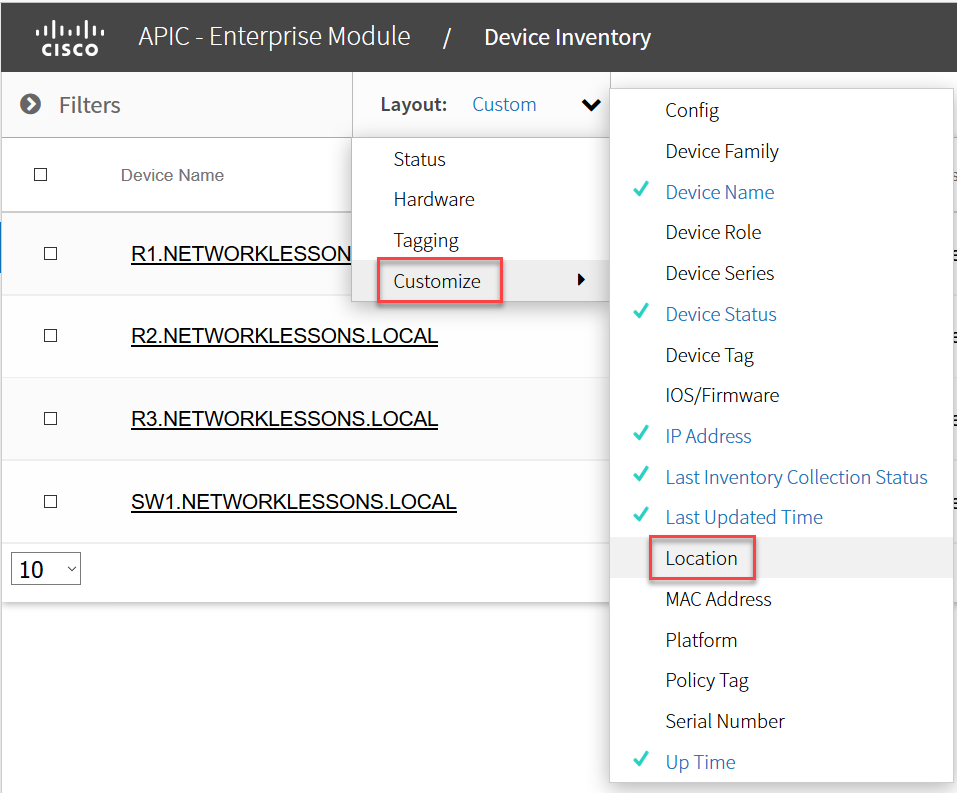Screen dimensions: 957x793
Task: Open the Layout dropdown chevron
Action: [x=591, y=105]
